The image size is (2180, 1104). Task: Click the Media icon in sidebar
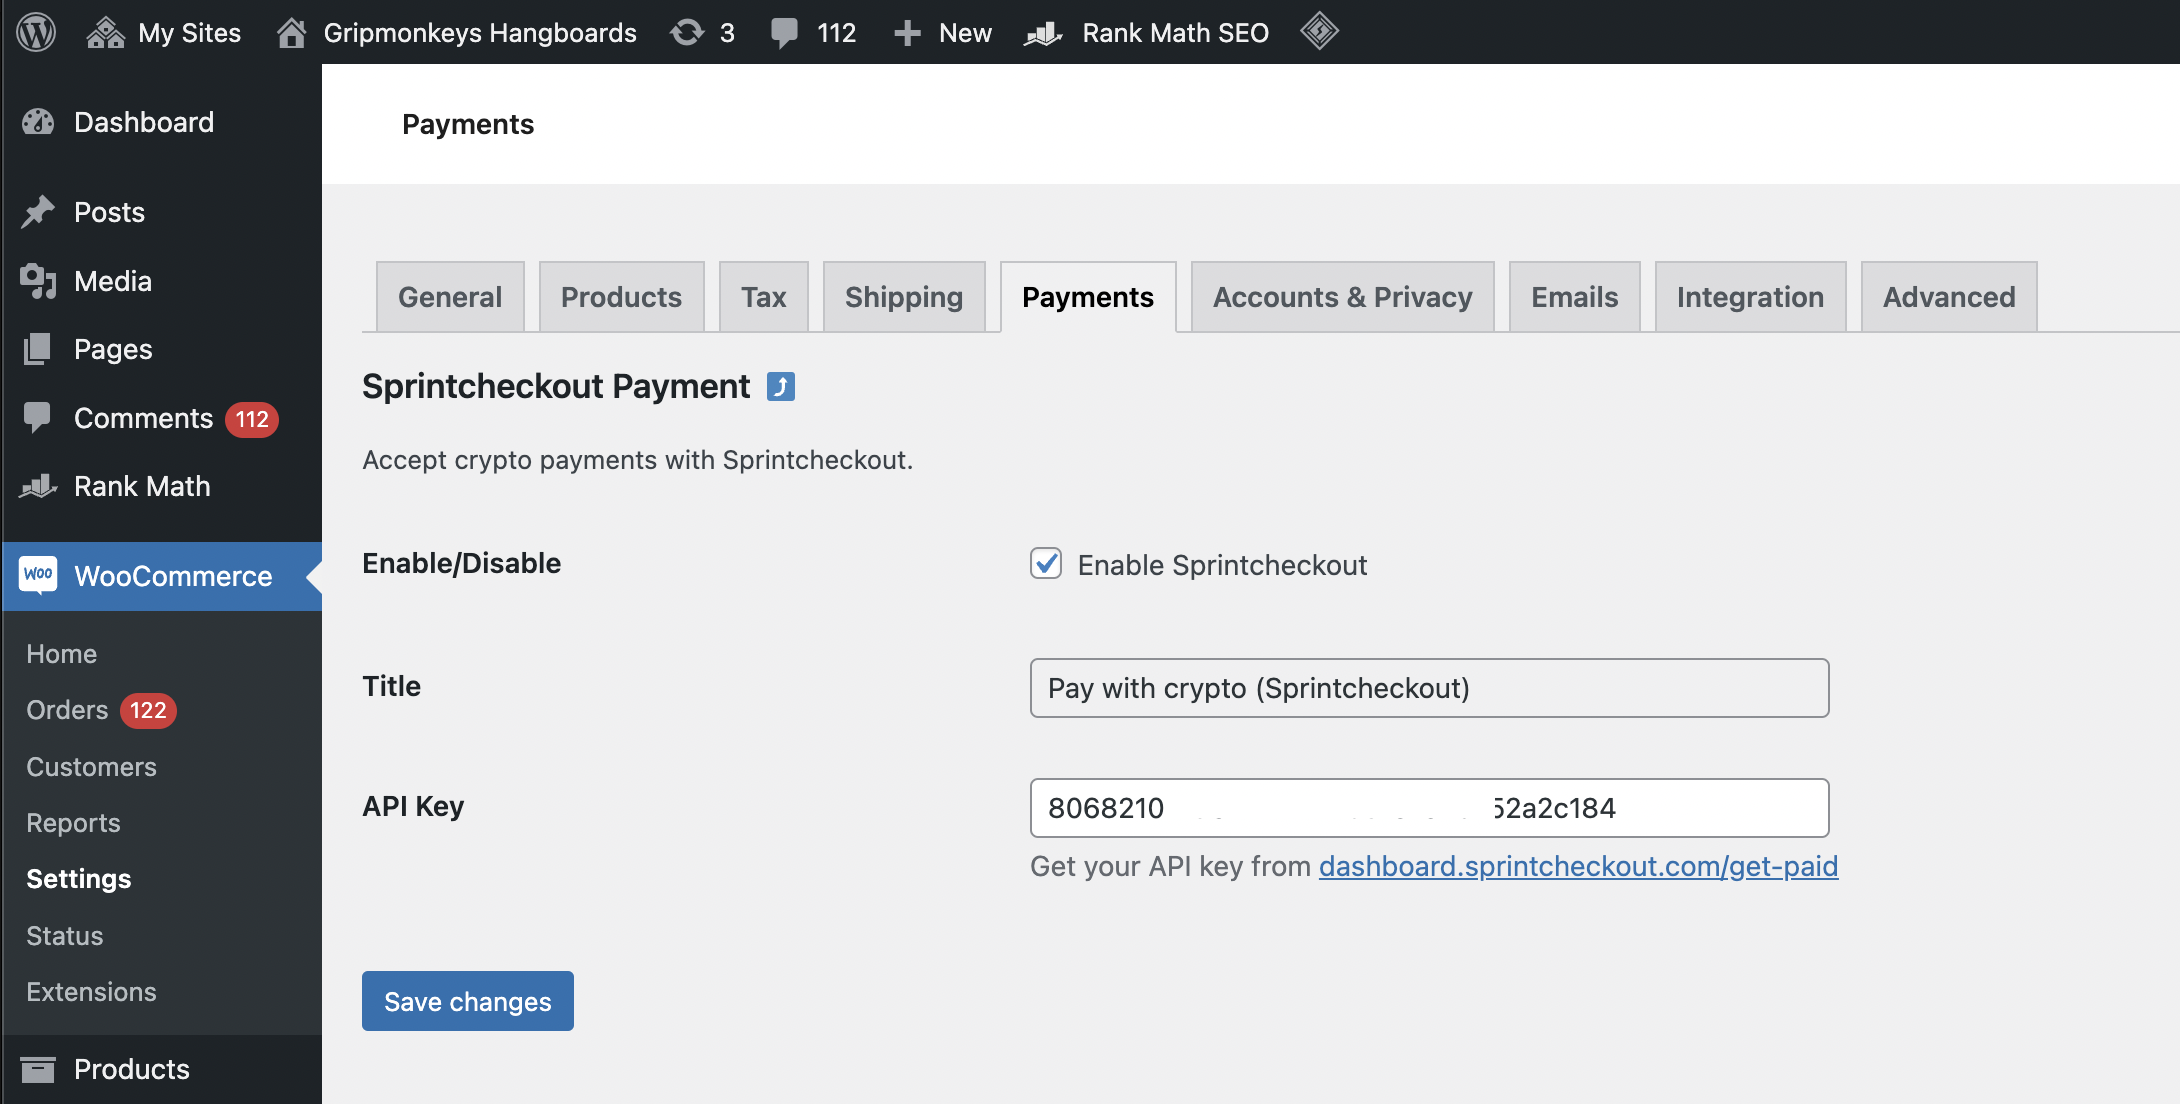click(38, 281)
